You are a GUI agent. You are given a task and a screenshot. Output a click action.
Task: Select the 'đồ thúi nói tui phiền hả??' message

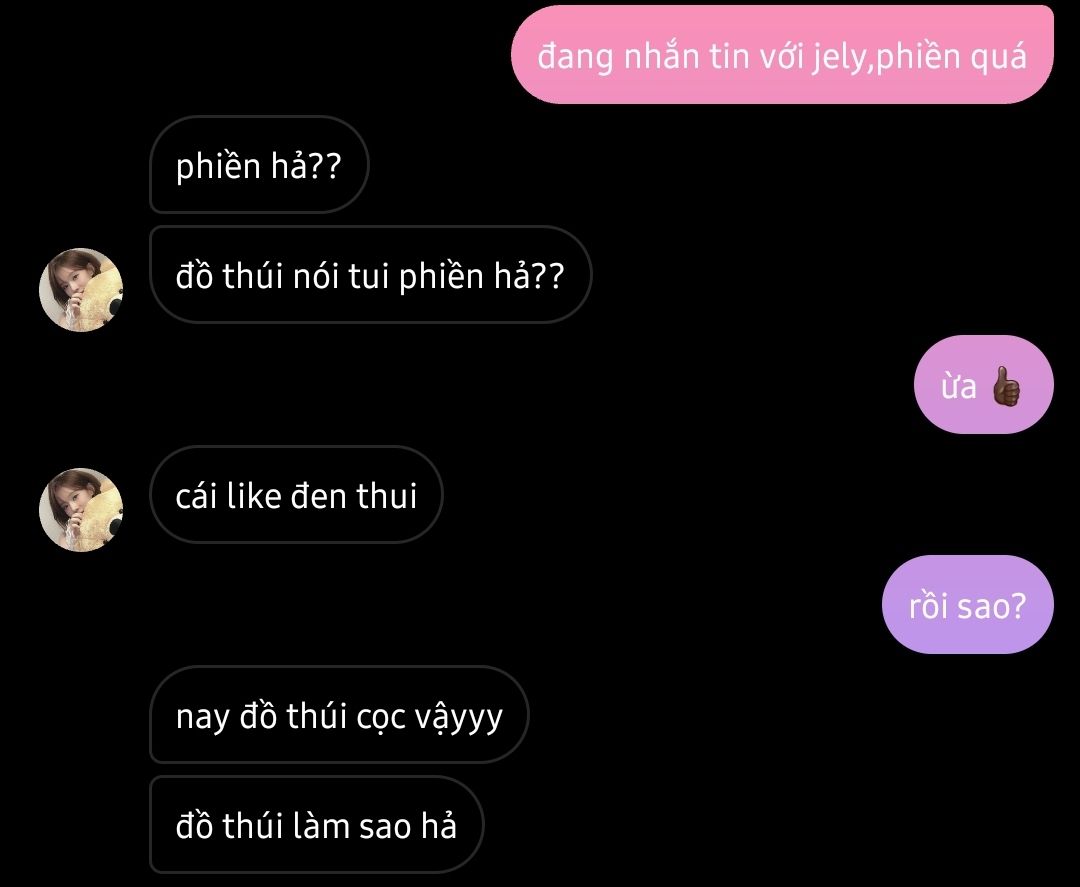pos(371,275)
